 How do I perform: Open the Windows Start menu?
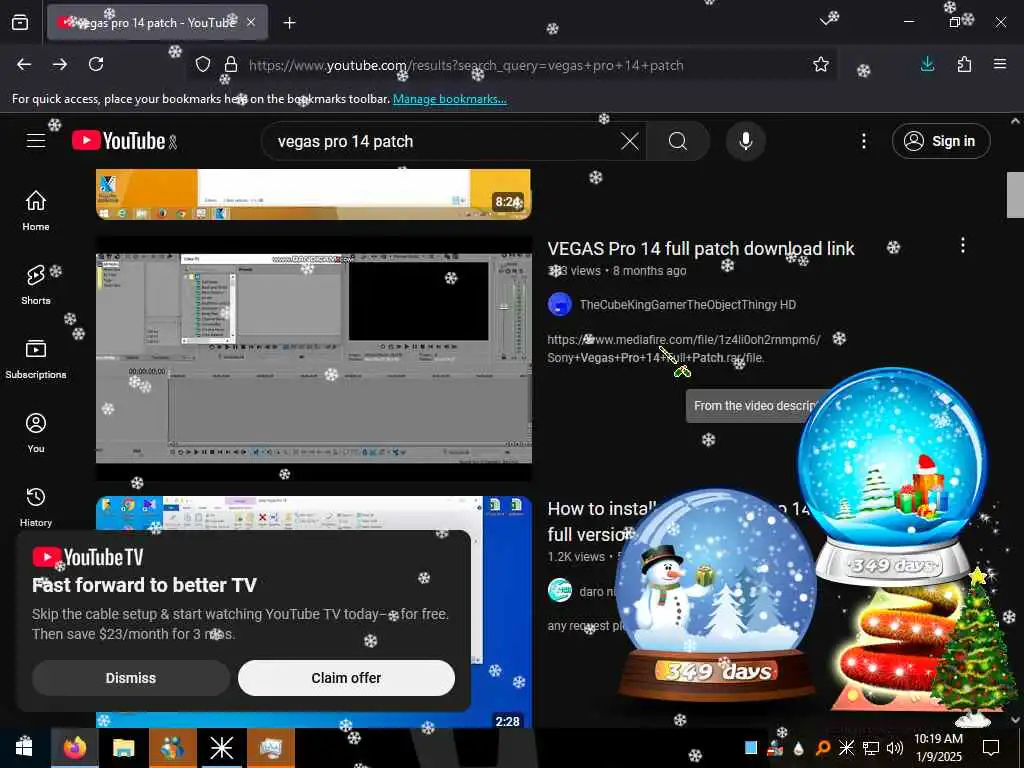[x=25, y=747]
